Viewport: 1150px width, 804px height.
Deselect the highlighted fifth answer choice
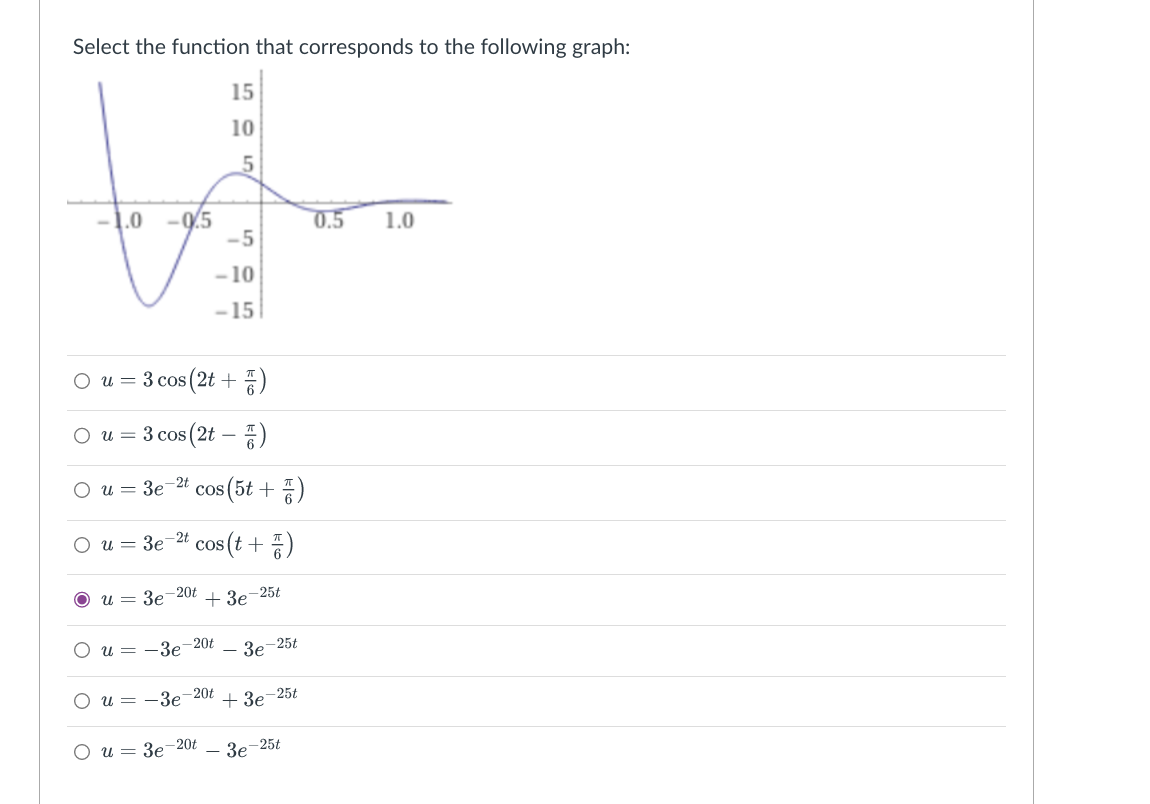pos(83,598)
